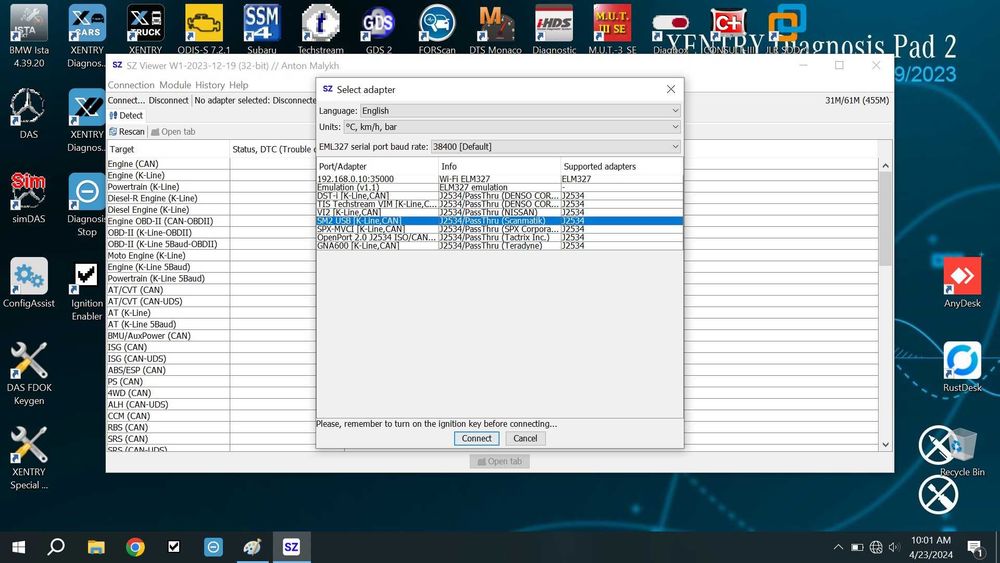This screenshot has width=1000, height=563.
Task: Launch Techstream desktop icon
Action: (320, 29)
